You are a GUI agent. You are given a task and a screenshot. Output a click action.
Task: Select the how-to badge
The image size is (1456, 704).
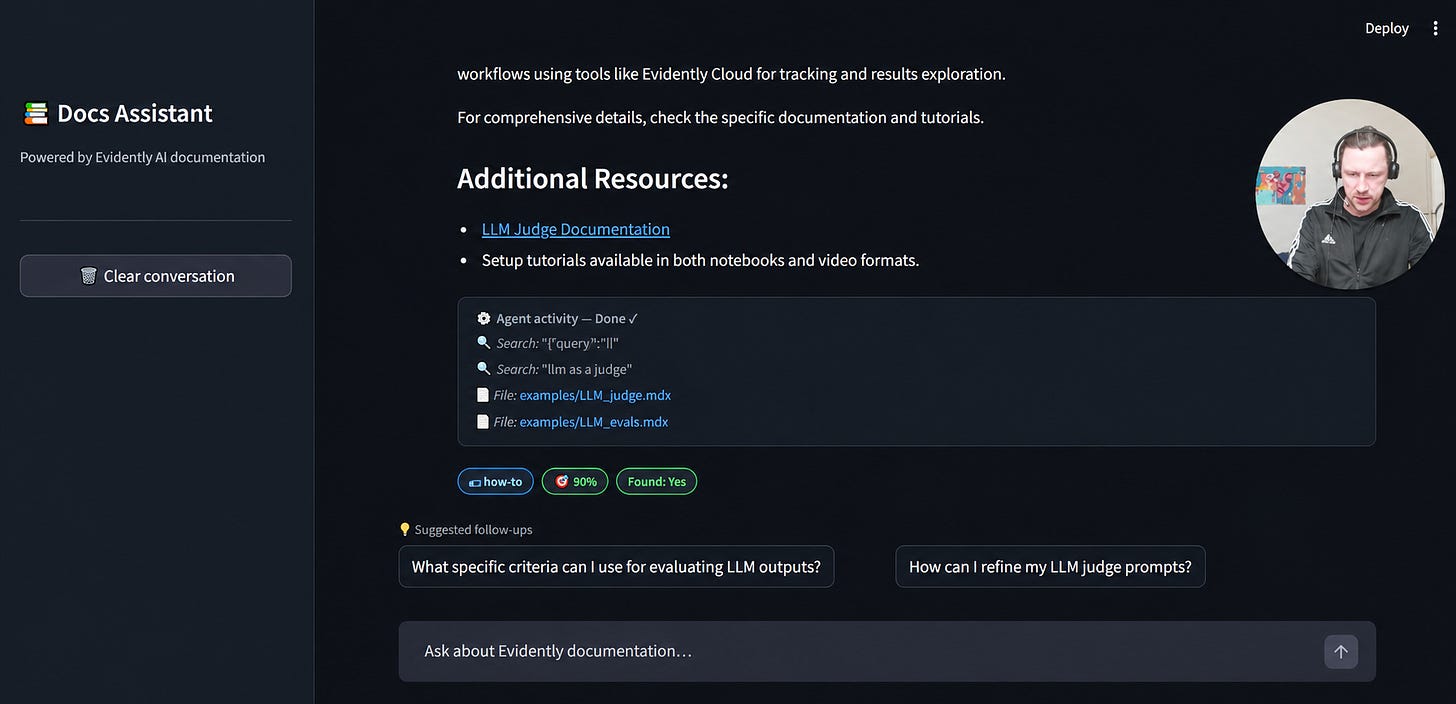(x=495, y=481)
